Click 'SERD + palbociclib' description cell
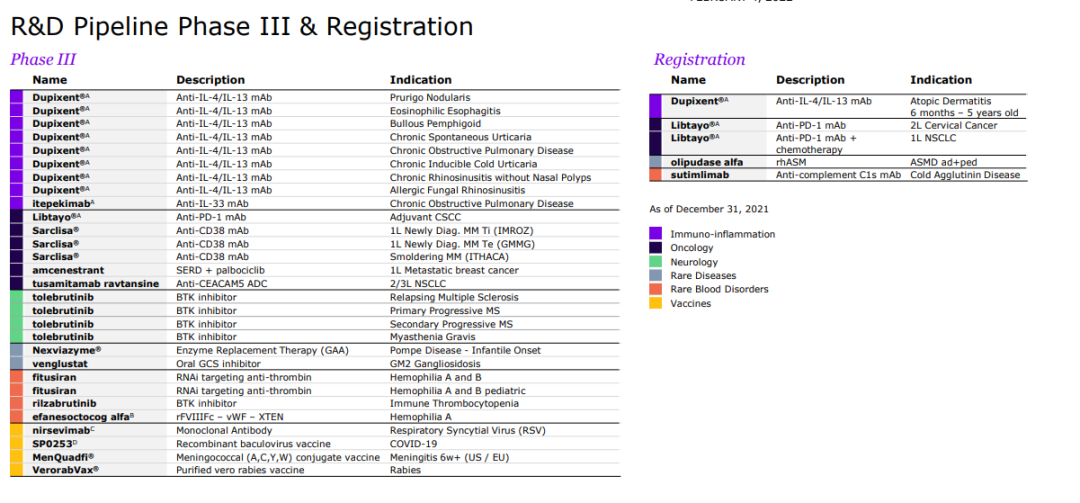Image resolution: width=1080 pixels, height=503 pixels. coord(220,270)
